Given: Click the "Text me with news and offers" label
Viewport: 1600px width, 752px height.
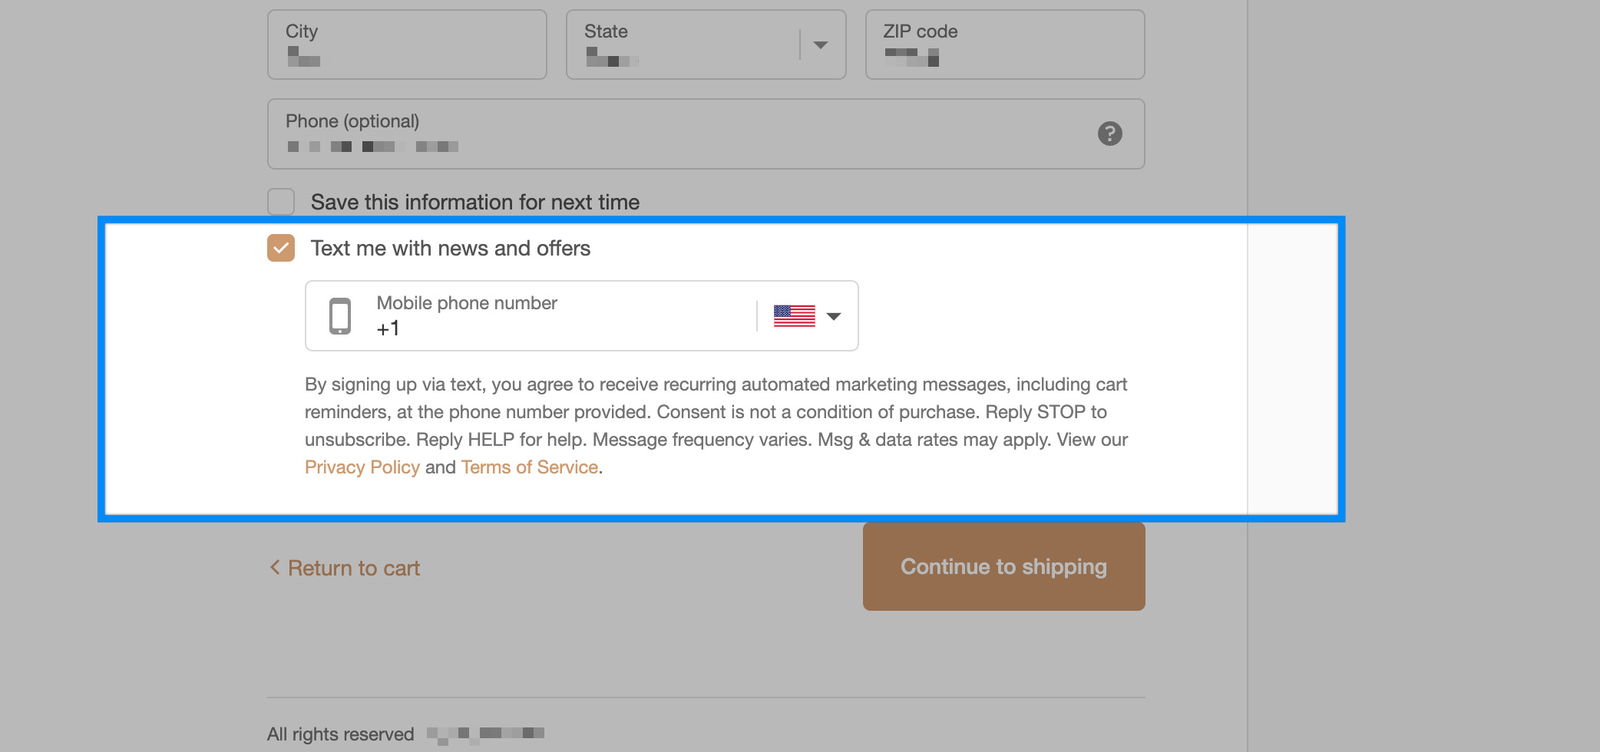Looking at the screenshot, I should 450,248.
